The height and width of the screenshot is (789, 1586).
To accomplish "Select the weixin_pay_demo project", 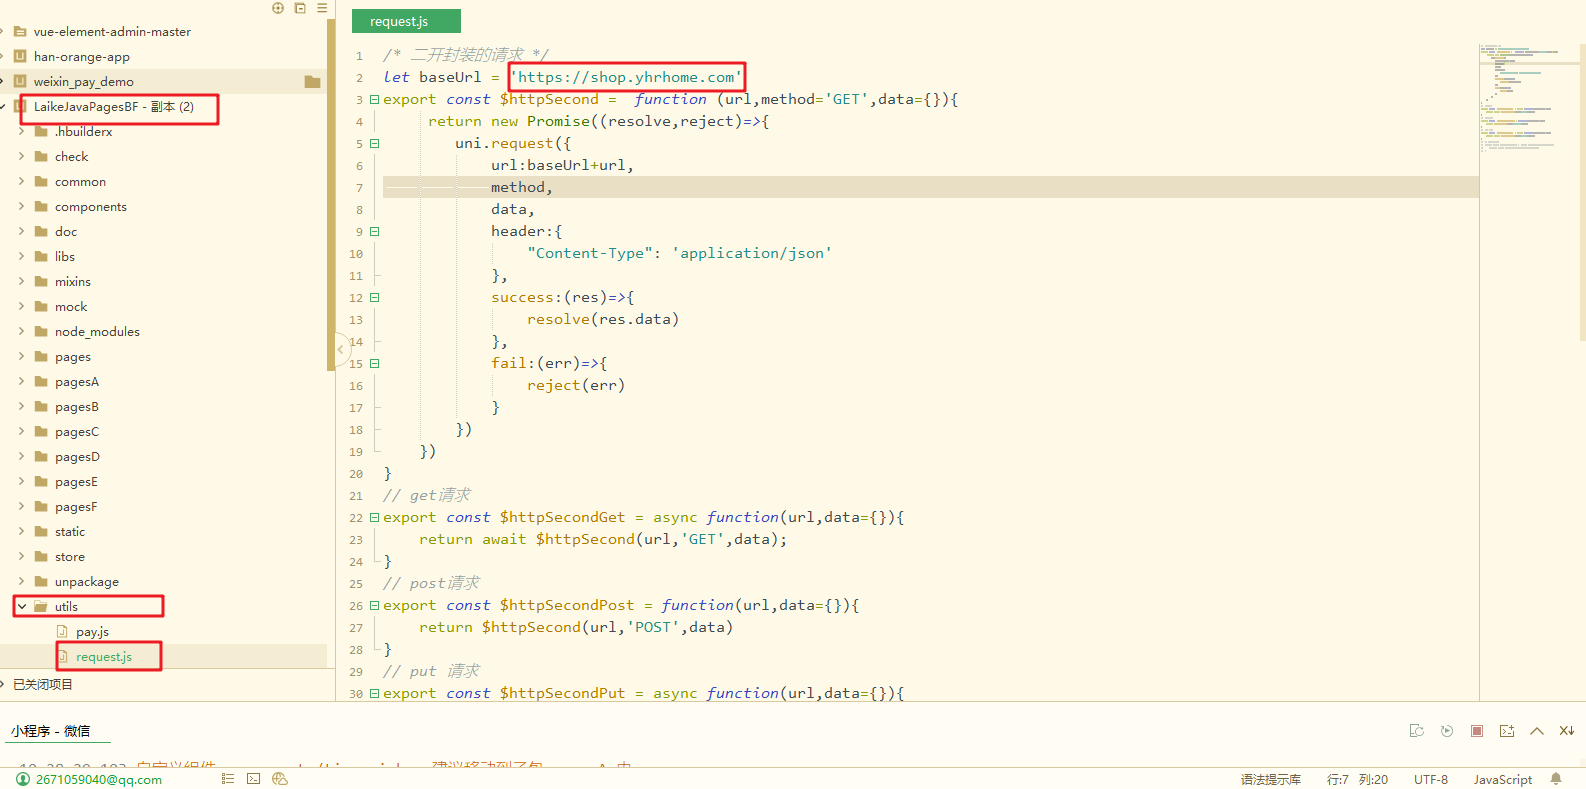I will click(84, 82).
